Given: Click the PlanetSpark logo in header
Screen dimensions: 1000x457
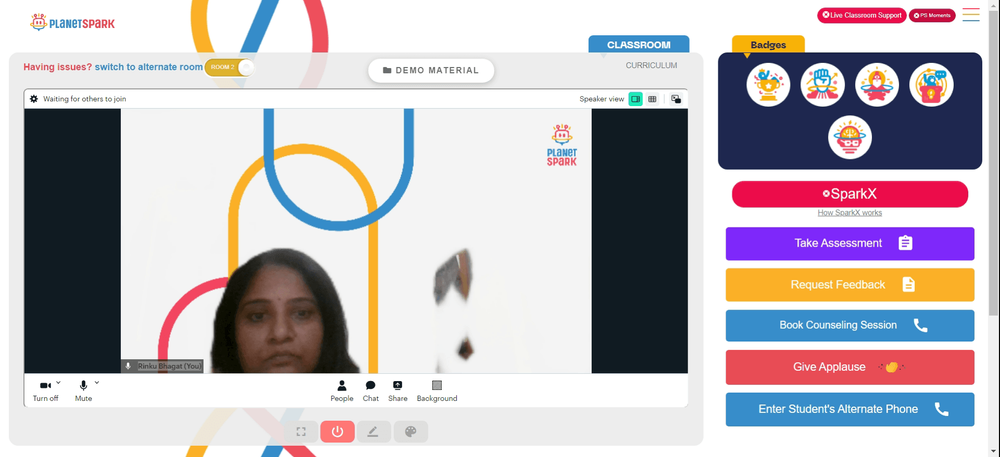Looking at the screenshot, I should 73,23.
